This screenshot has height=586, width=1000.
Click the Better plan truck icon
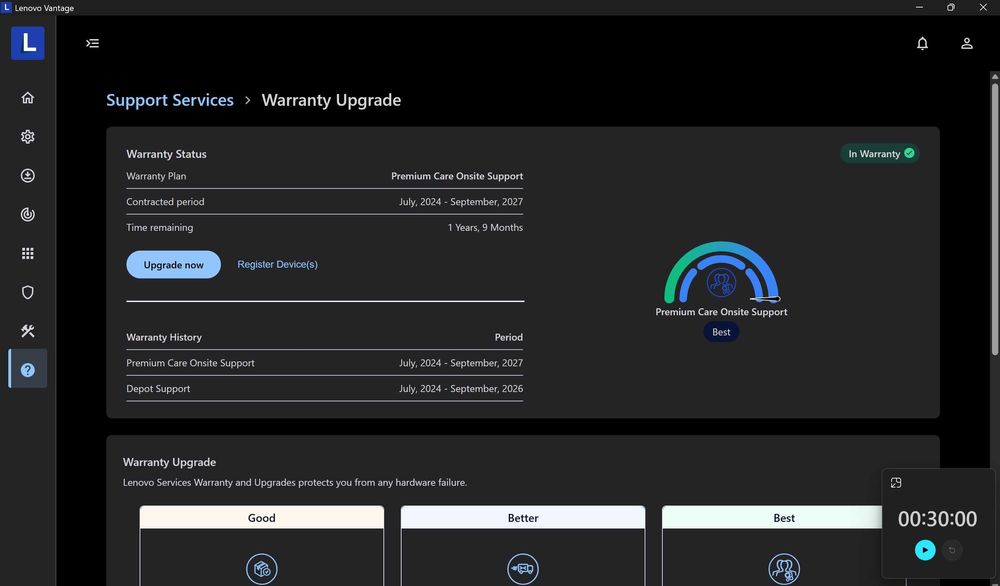[x=523, y=569]
